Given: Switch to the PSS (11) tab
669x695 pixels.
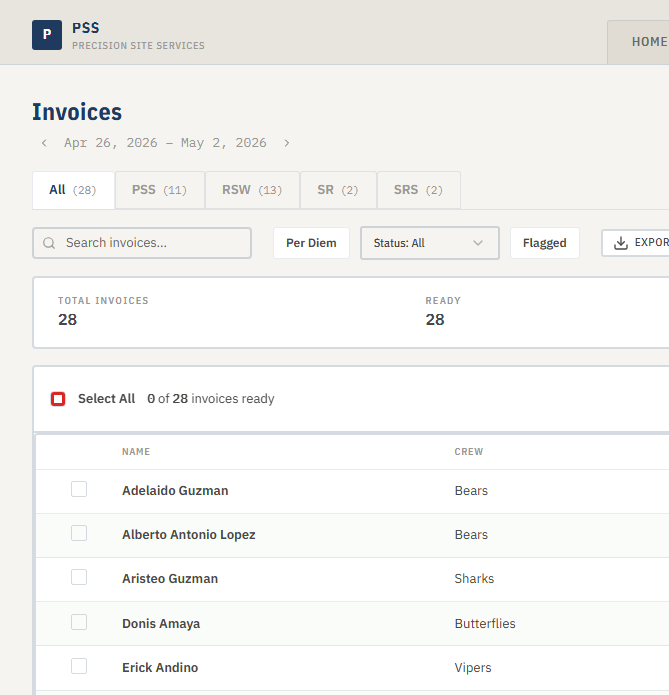Looking at the screenshot, I should click(x=160, y=190).
